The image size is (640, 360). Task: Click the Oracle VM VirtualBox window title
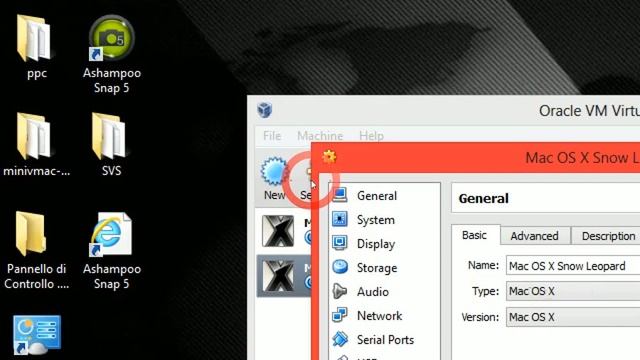click(x=589, y=111)
